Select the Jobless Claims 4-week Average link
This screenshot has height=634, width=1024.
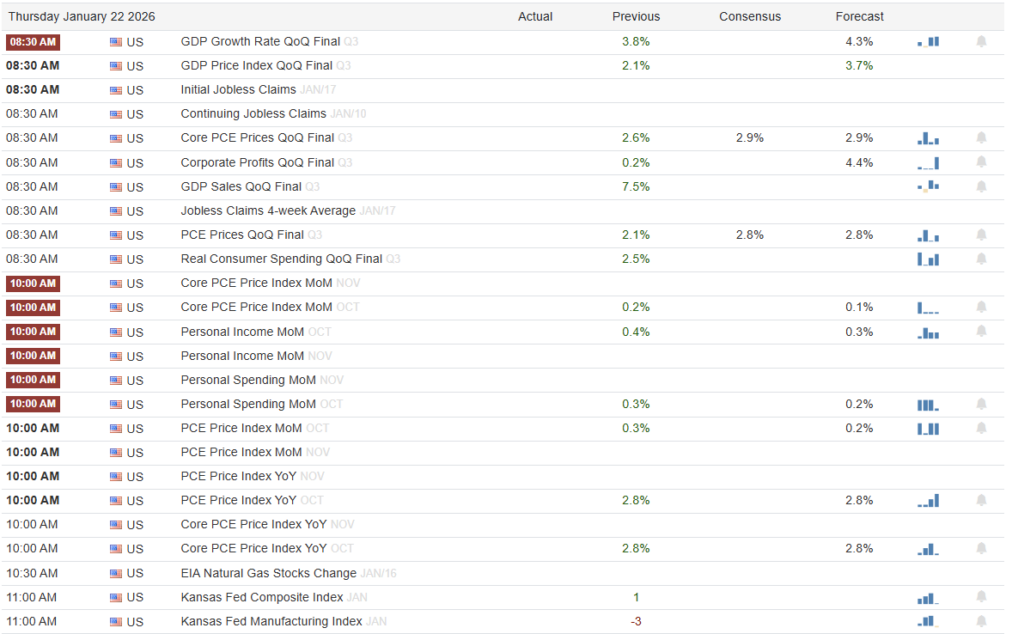pos(267,211)
